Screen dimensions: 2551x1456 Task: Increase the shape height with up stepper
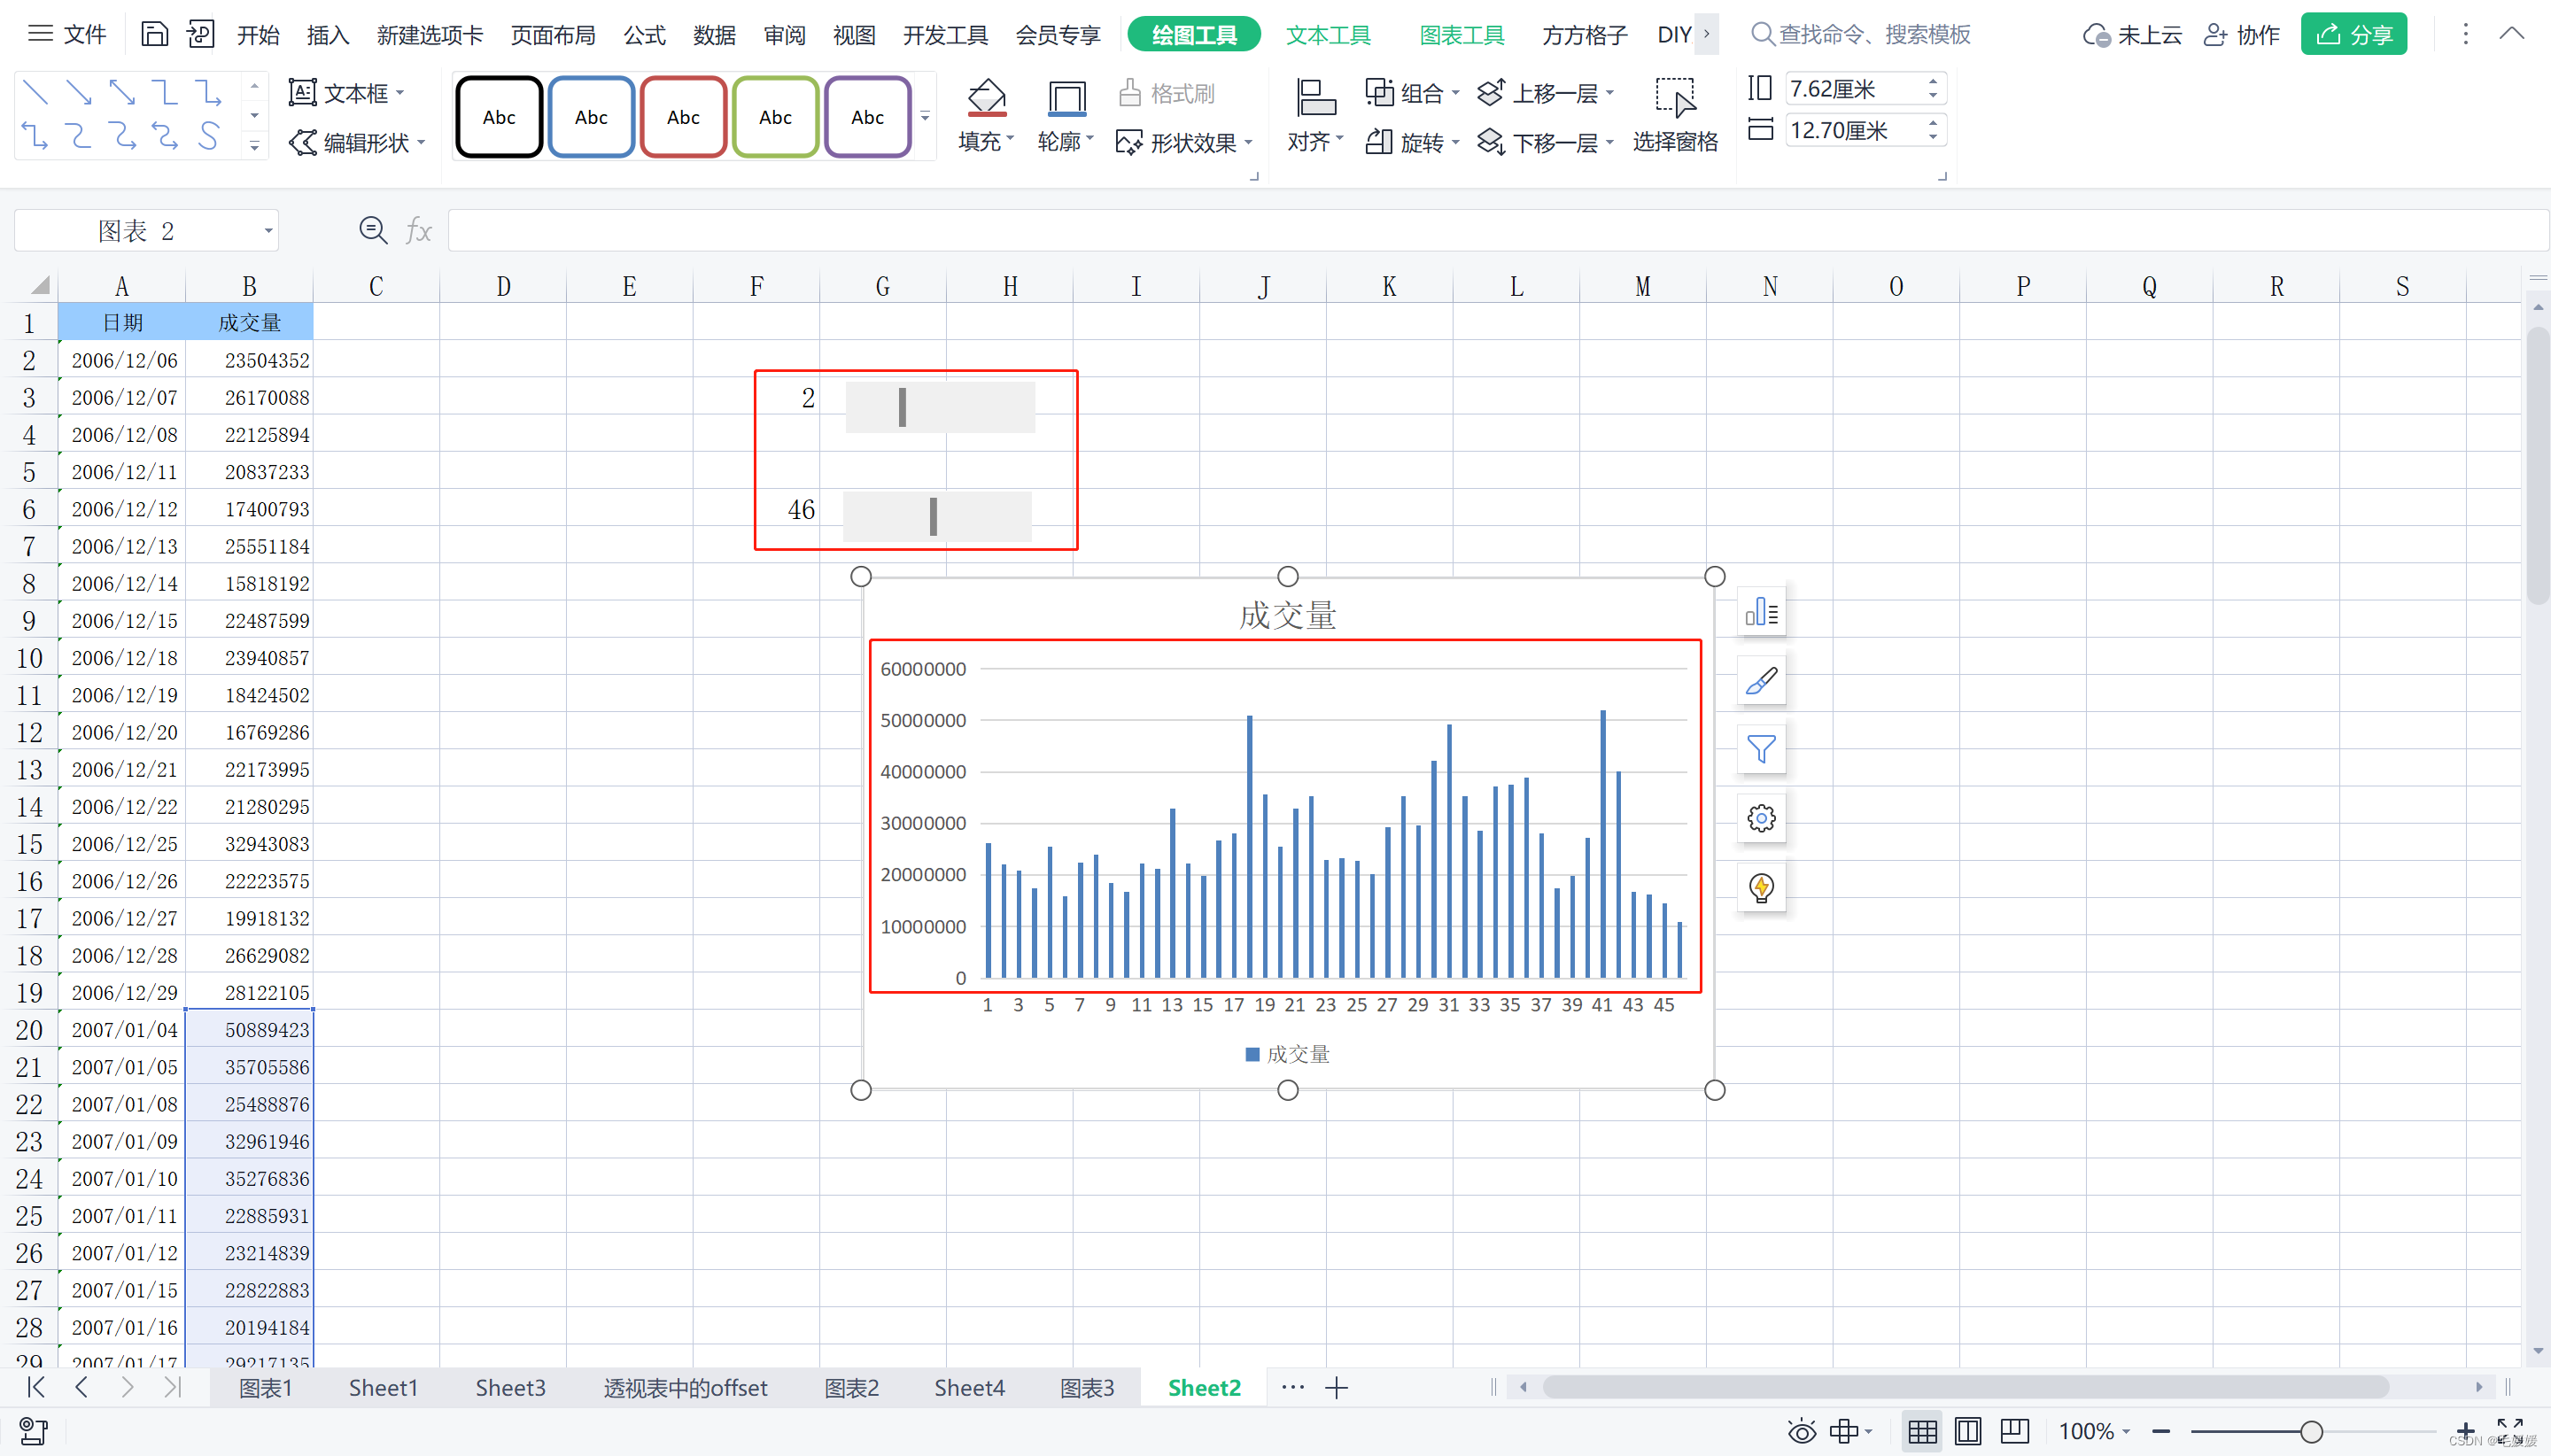[1933, 81]
